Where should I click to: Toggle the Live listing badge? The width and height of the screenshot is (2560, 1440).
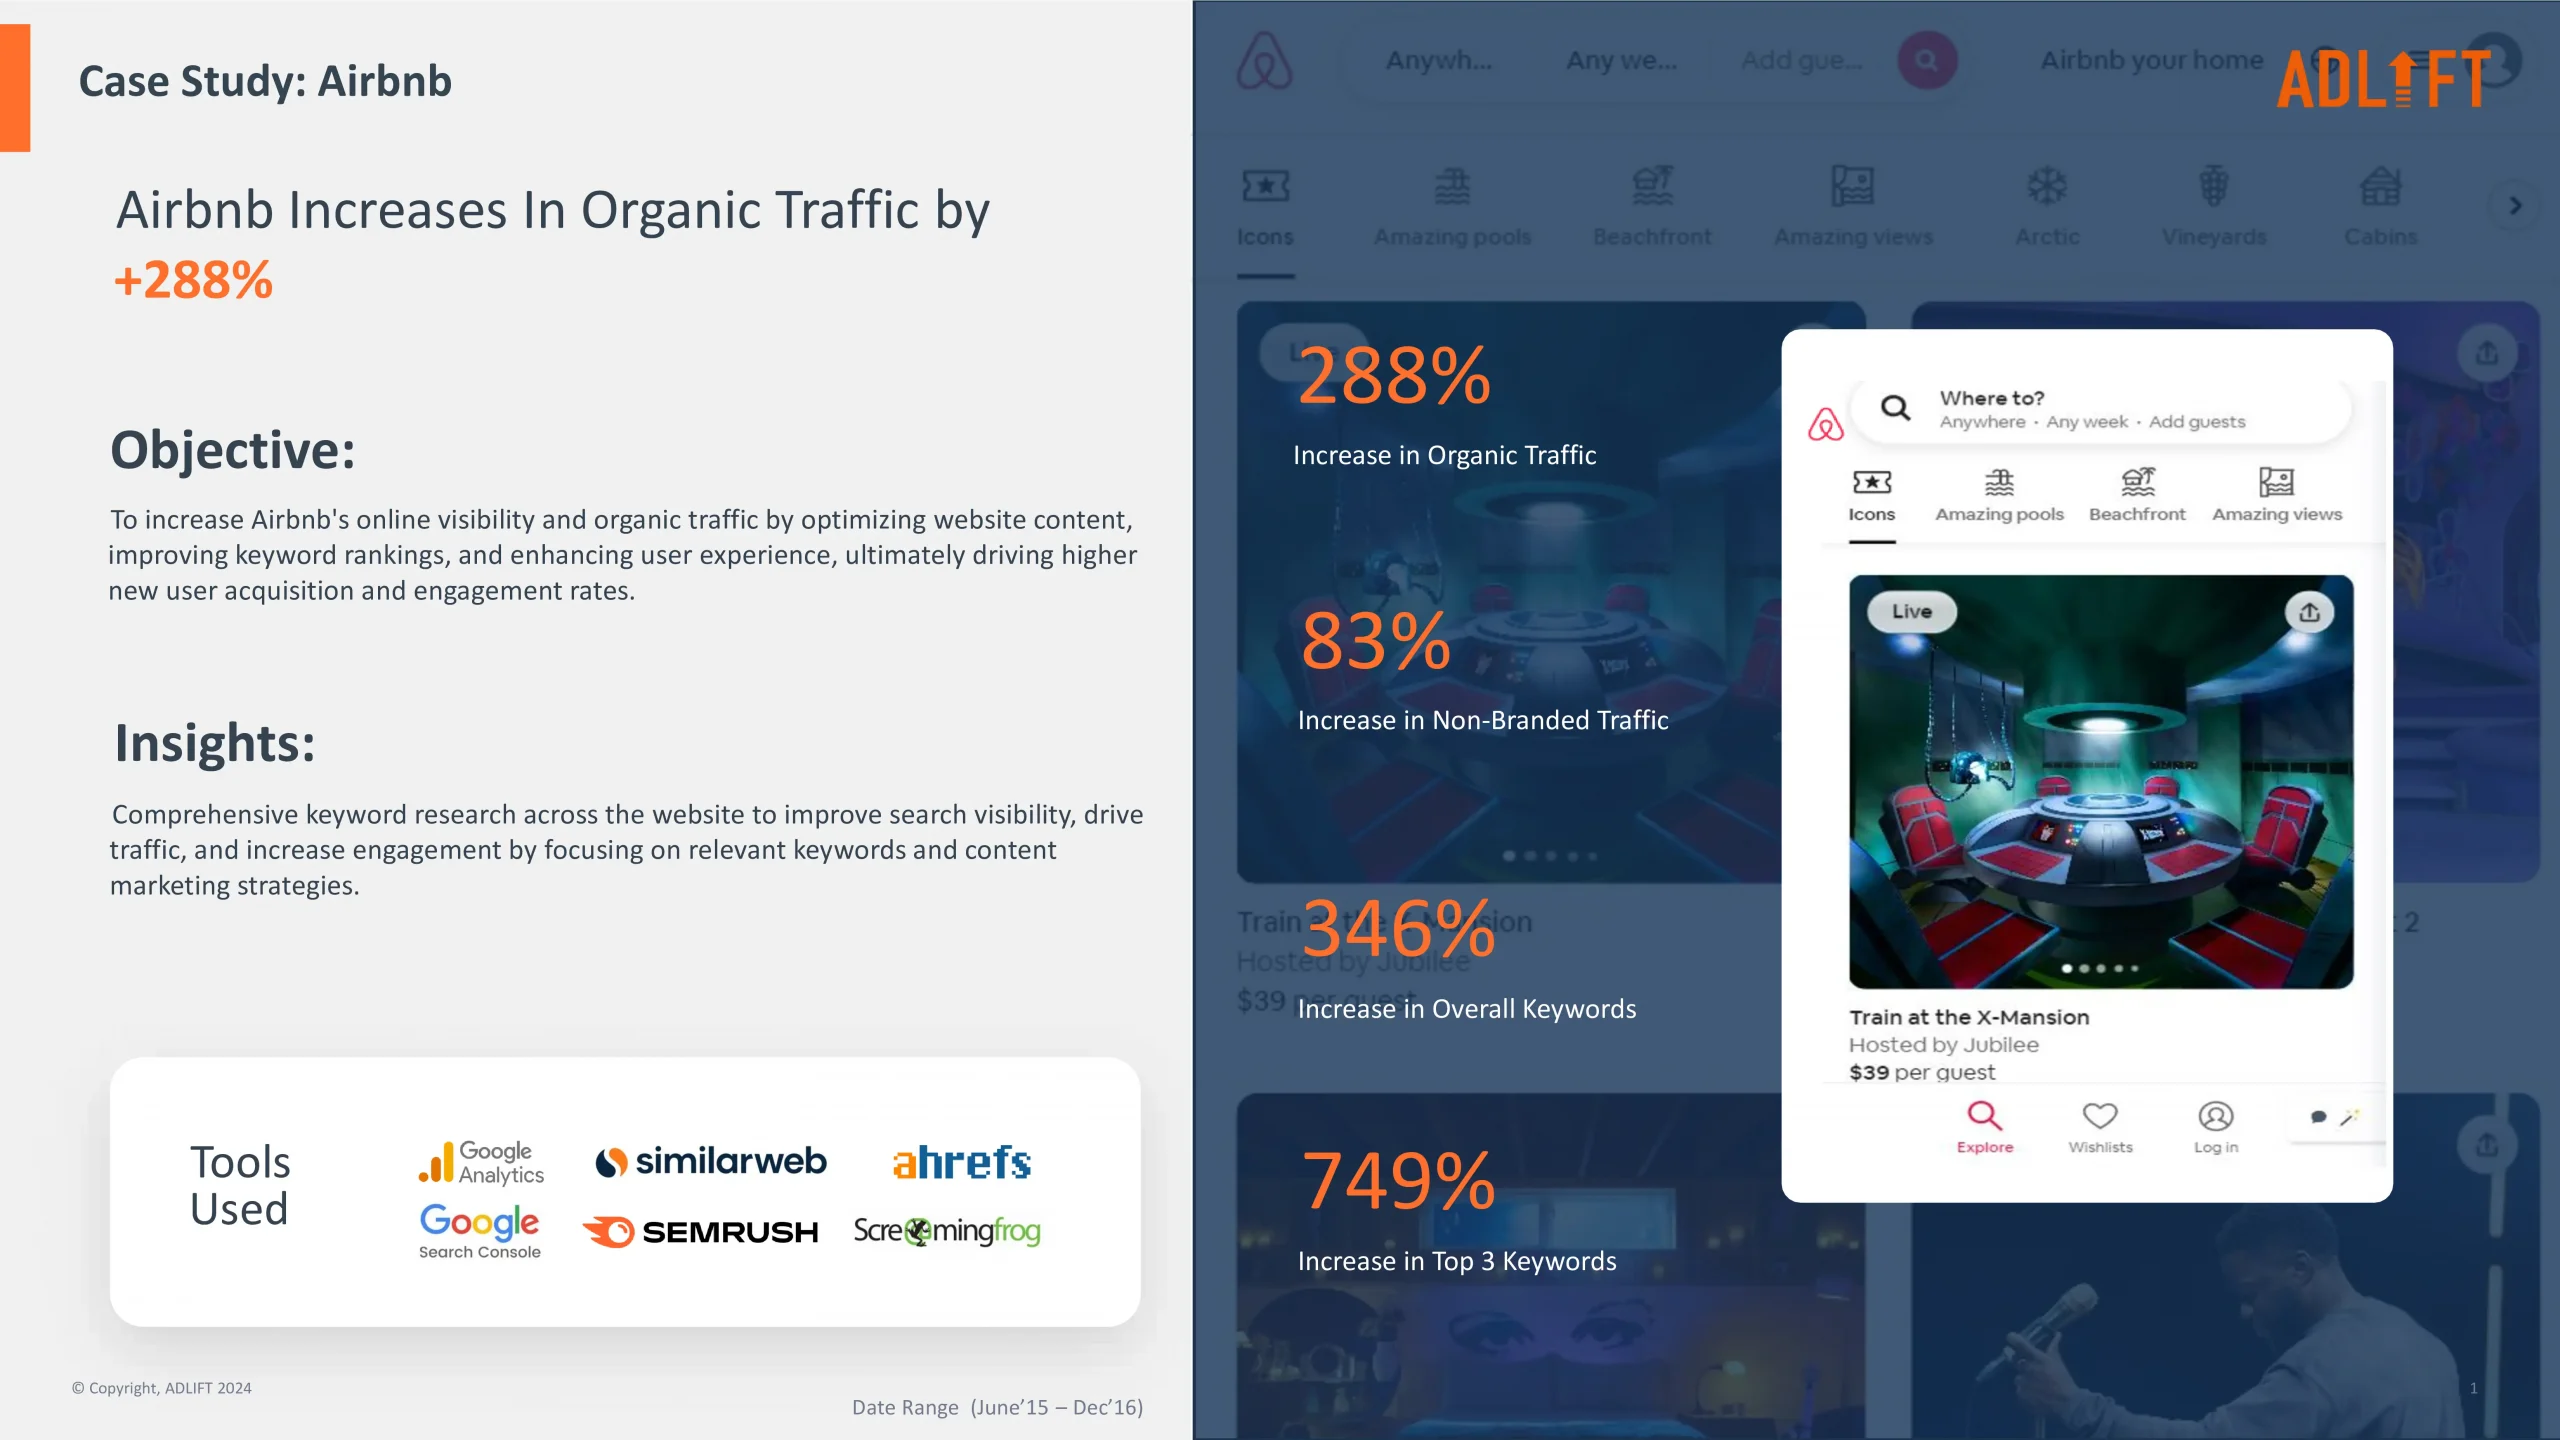[1915, 610]
